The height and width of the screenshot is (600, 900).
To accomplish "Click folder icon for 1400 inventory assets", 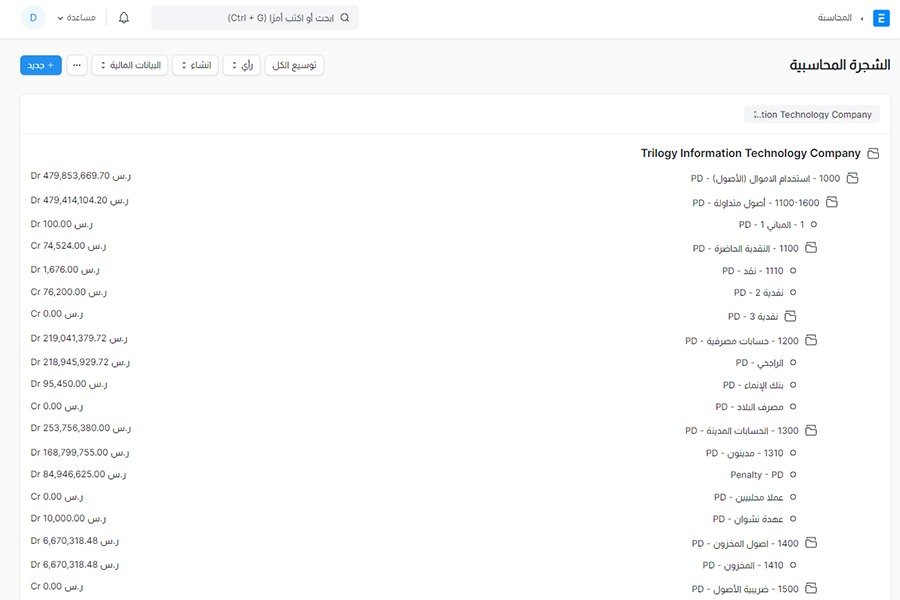I will pos(811,543).
